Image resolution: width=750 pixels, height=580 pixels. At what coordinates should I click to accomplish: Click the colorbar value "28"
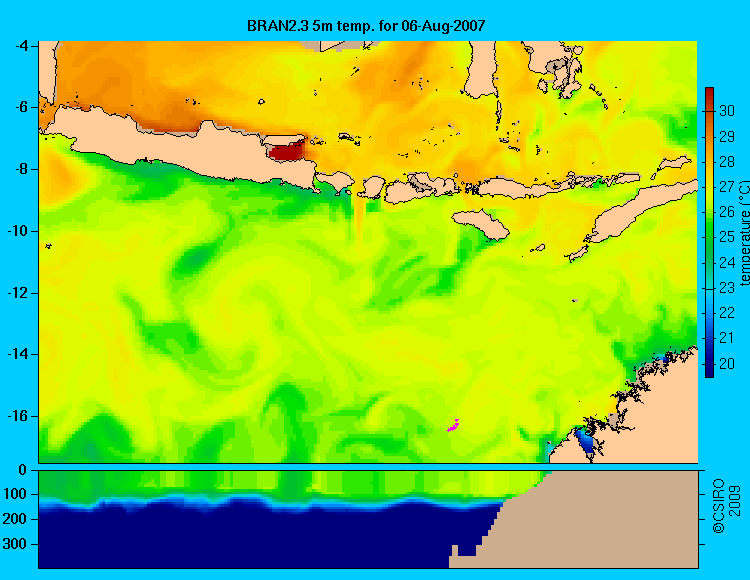tap(727, 162)
